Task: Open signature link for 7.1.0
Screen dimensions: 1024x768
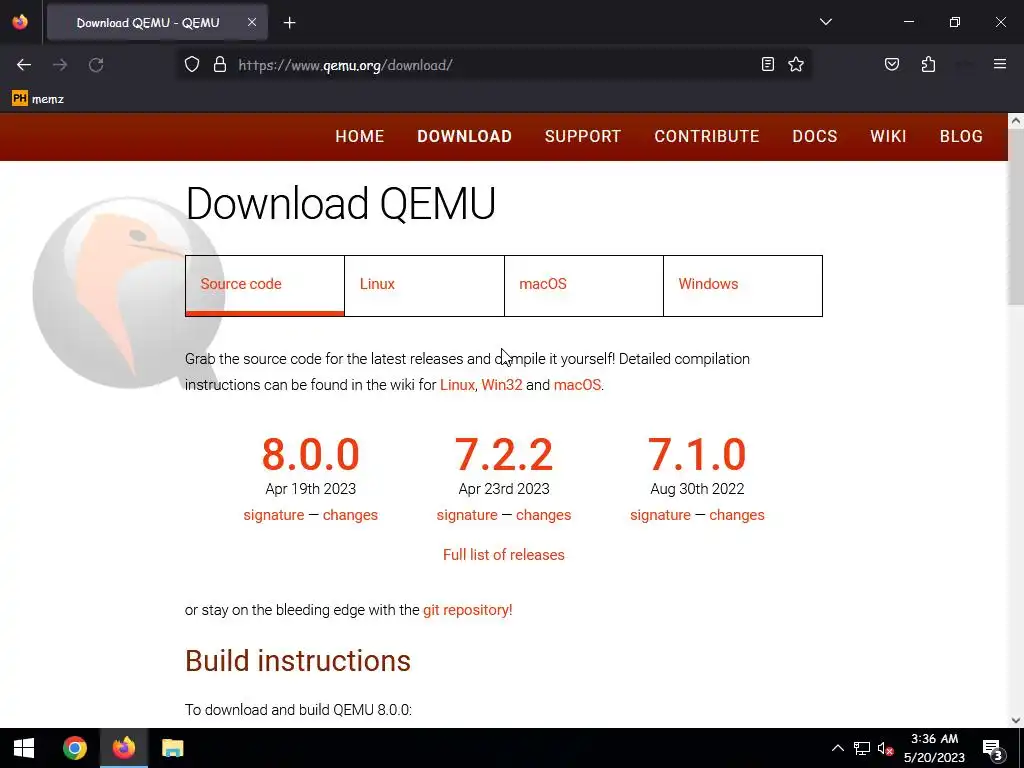Action: click(660, 515)
